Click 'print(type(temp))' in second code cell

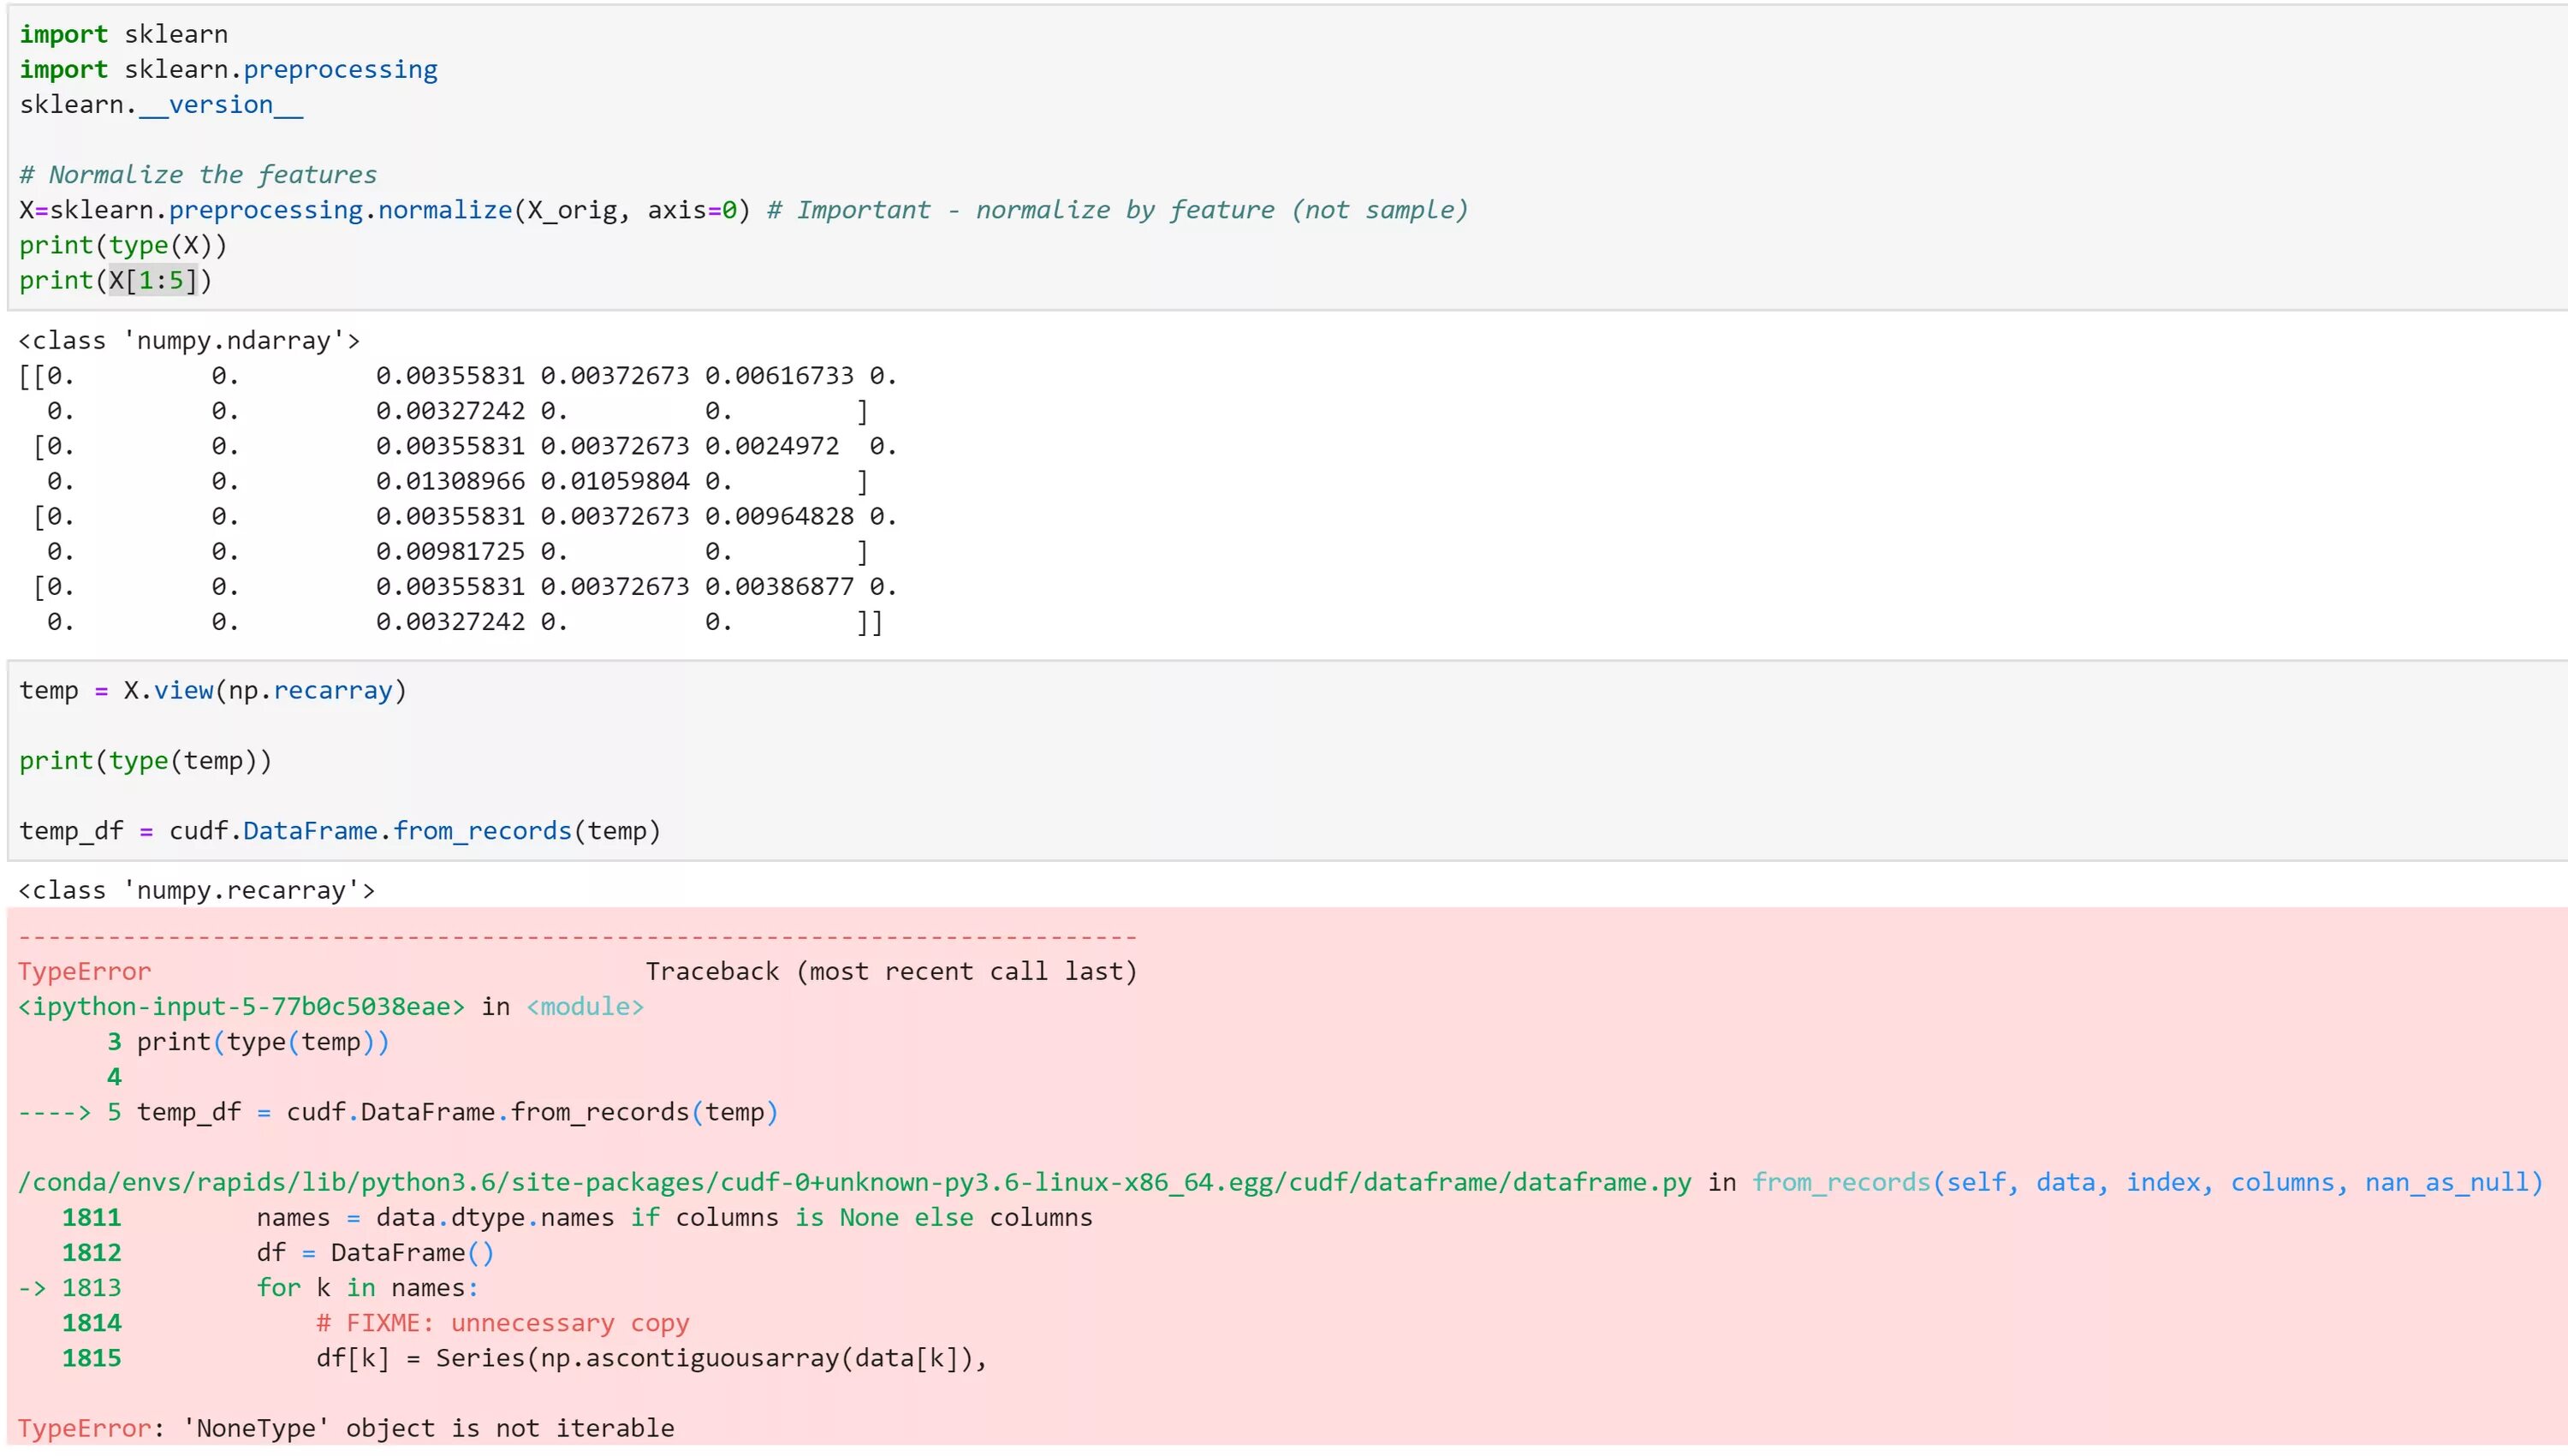pos(145,761)
